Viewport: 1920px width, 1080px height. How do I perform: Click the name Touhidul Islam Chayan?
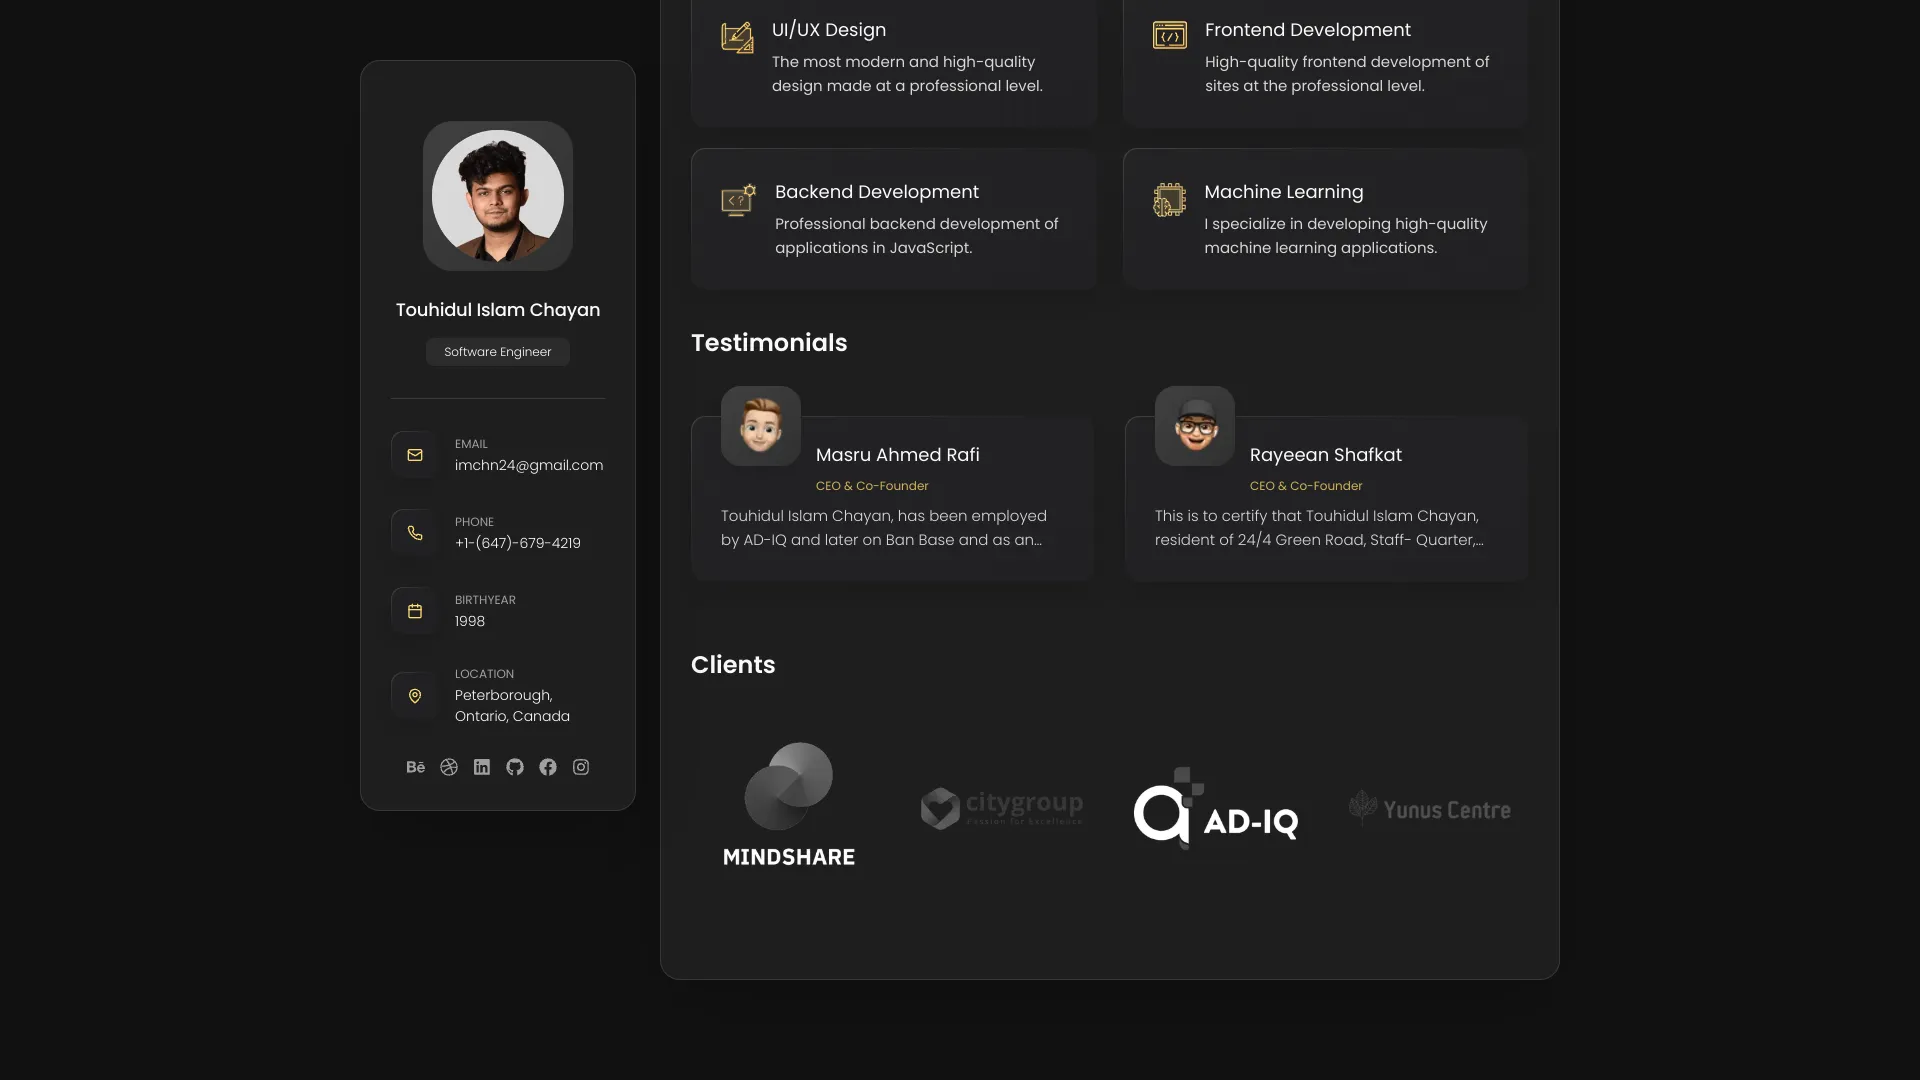498,310
